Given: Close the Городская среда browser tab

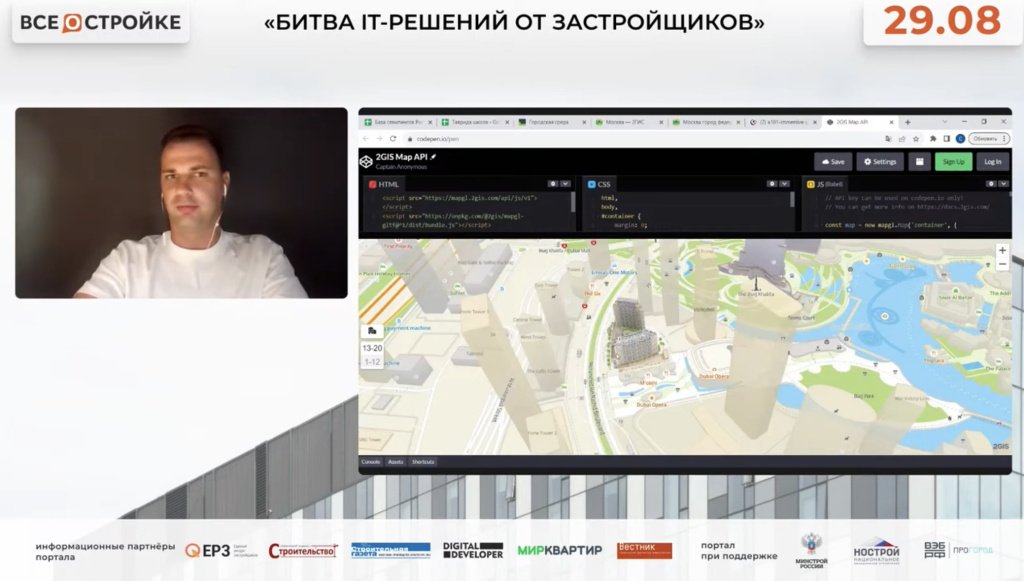Looking at the screenshot, I should (584, 122).
